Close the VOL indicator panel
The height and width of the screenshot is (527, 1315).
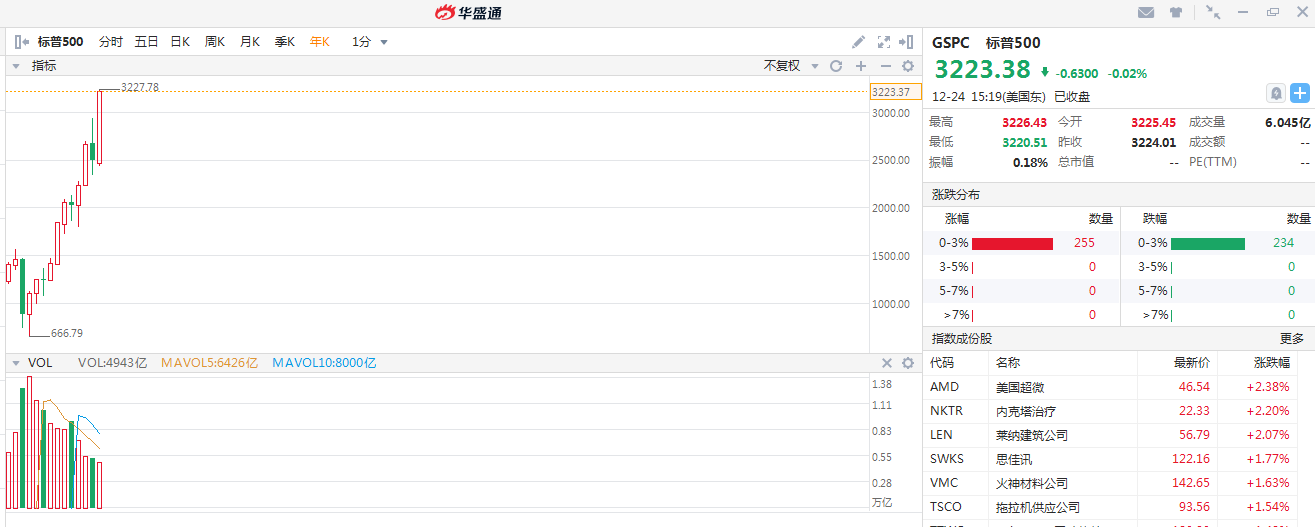(x=886, y=363)
